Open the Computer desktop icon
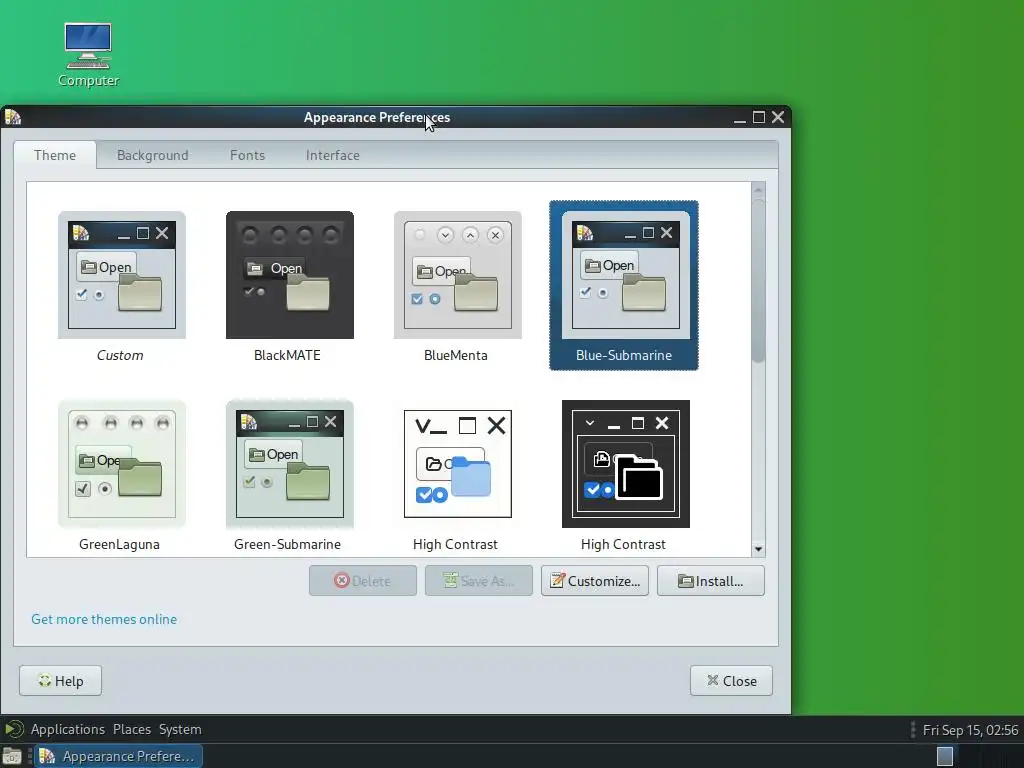The image size is (1024, 768). coord(88,55)
